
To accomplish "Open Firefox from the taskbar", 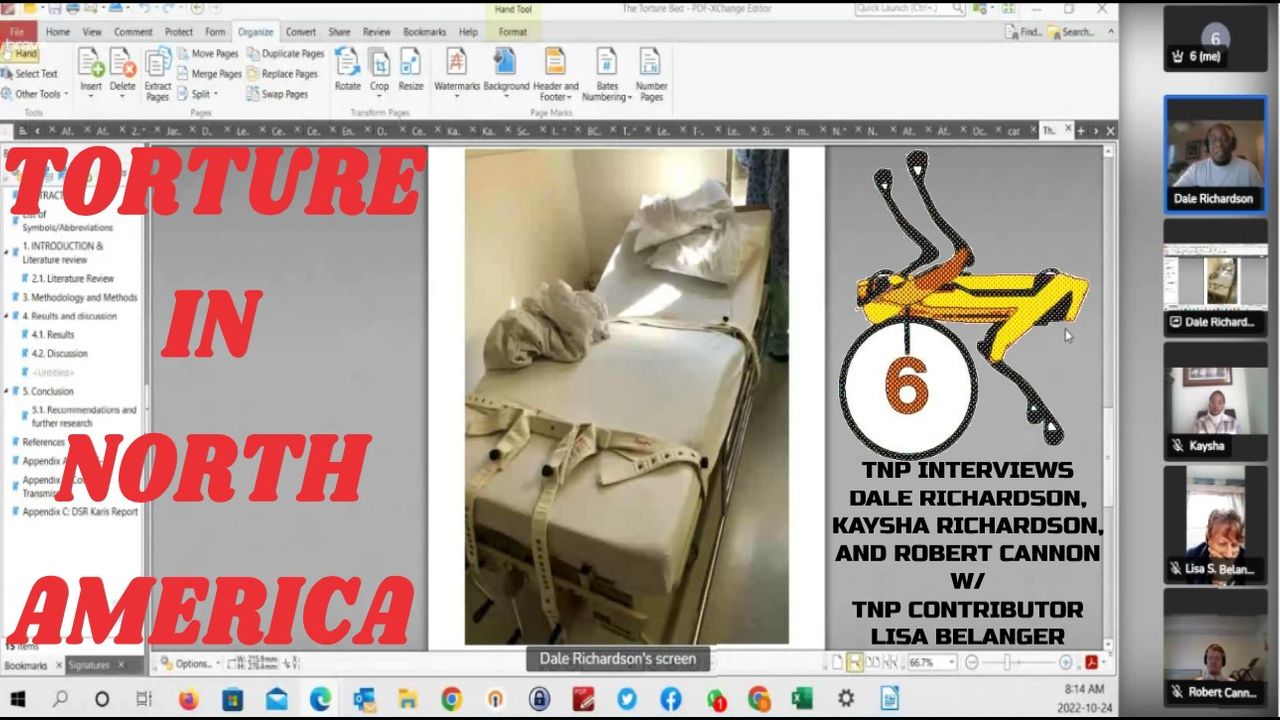I will [188, 698].
